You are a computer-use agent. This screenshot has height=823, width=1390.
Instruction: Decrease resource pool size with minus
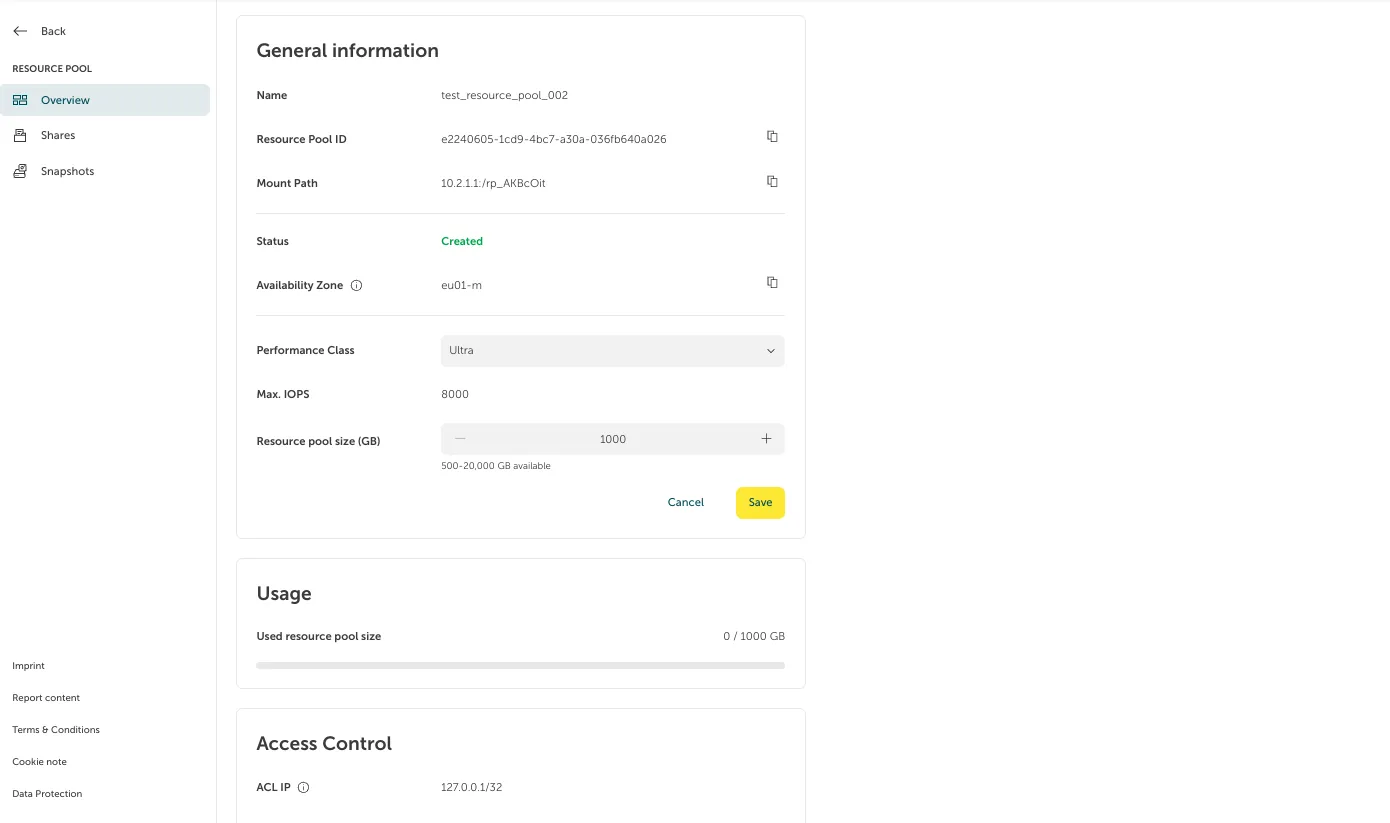point(460,439)
